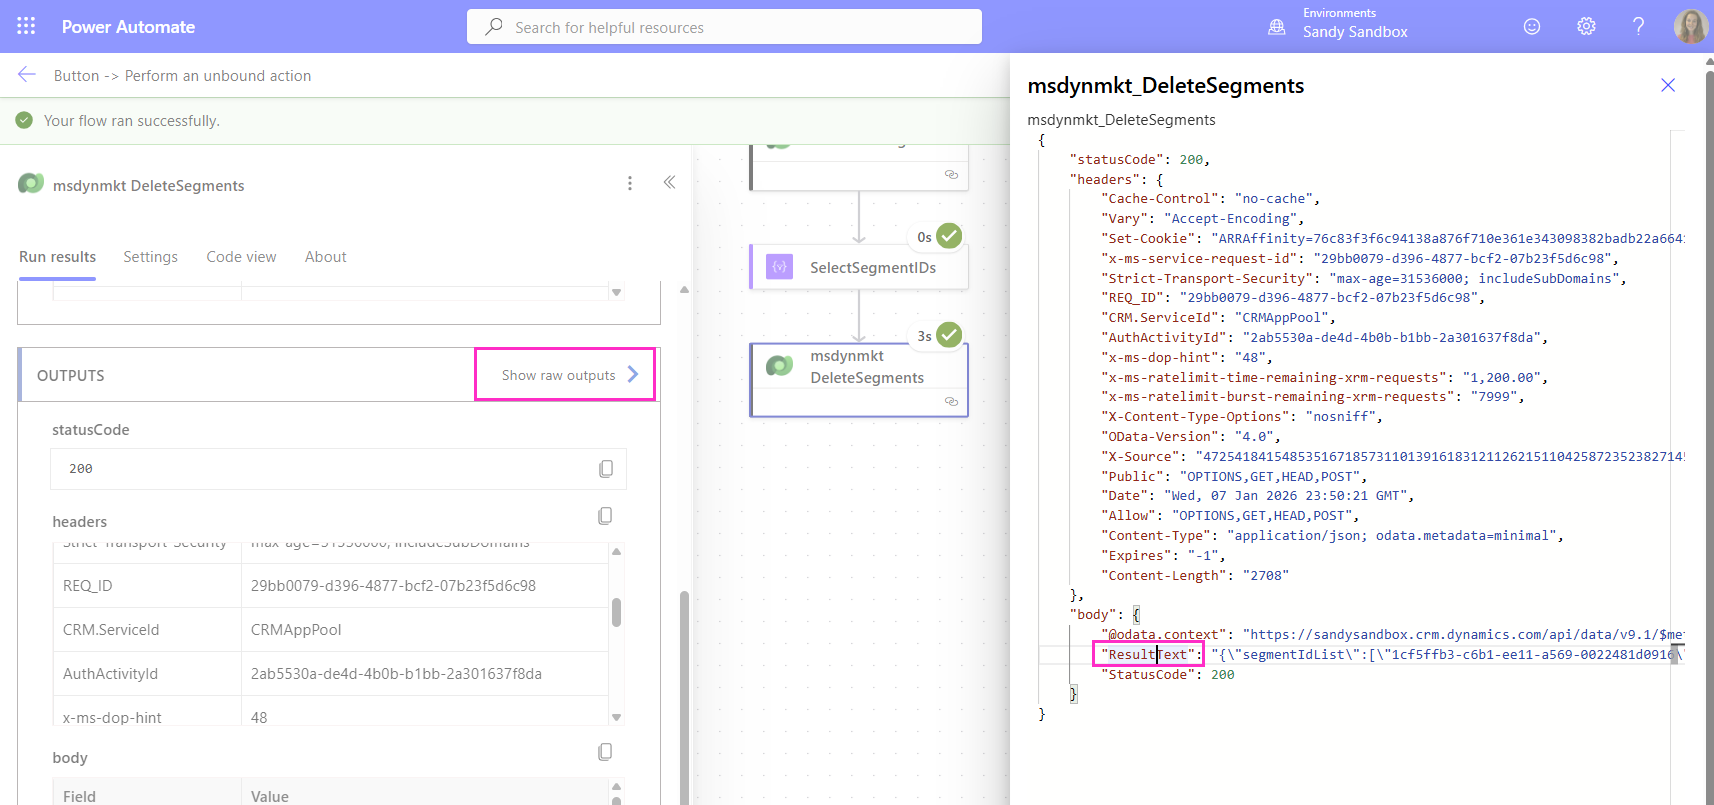This screenshot has width=1714, height=805.
Task: Open the Settings tab
Action: click(150, 257)
